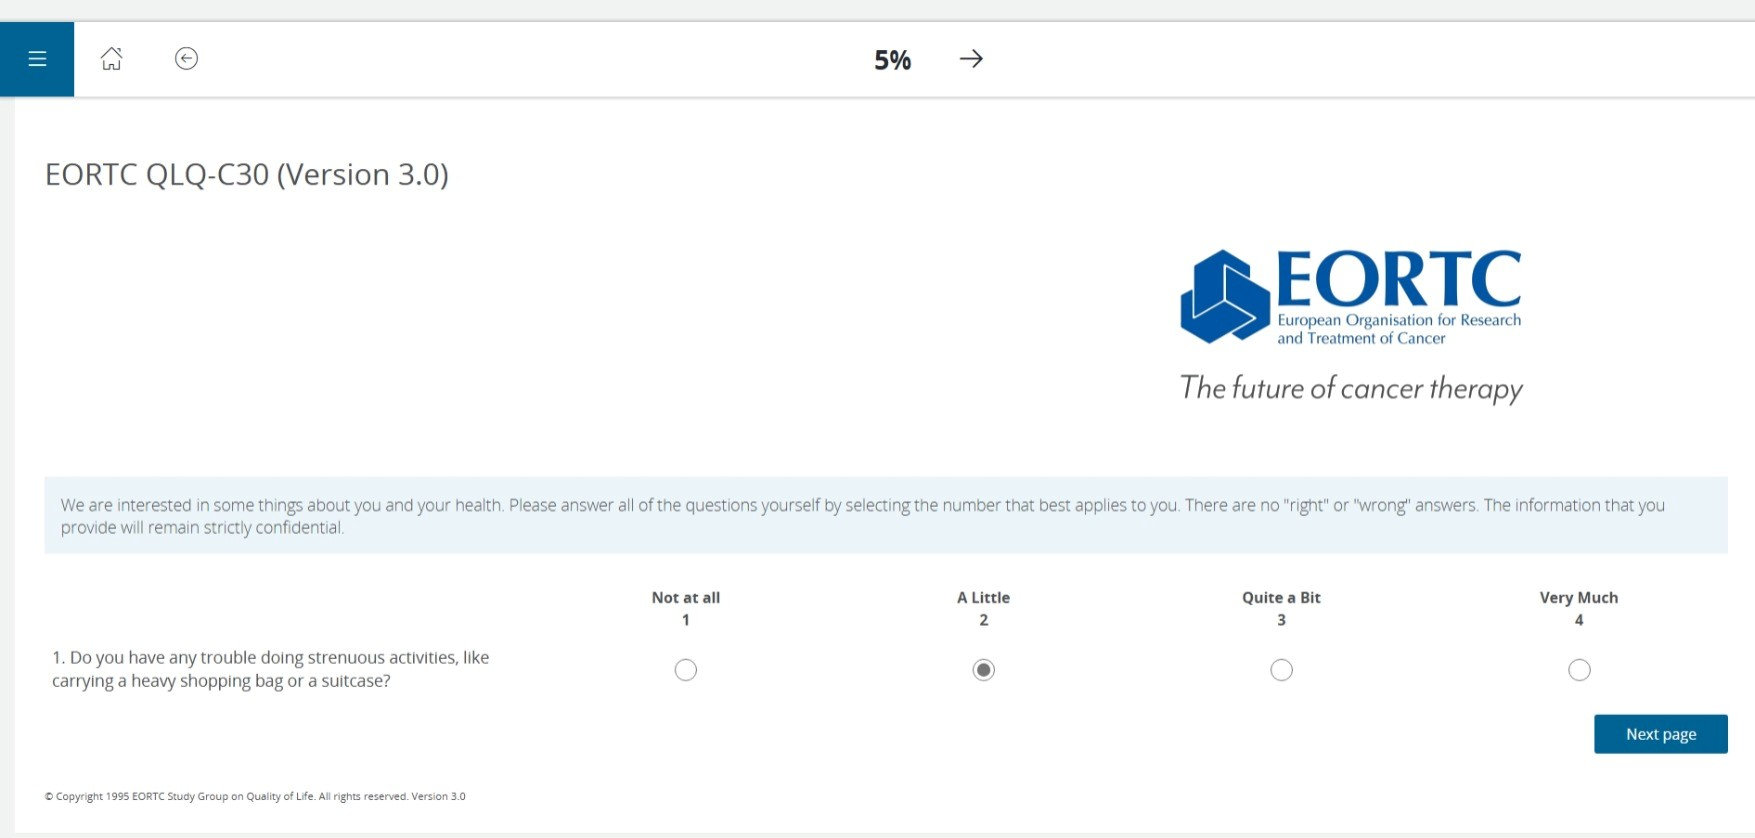Click the EORTC logo image
This screenshot has width=1755, height=838.
click(1350, 297)
